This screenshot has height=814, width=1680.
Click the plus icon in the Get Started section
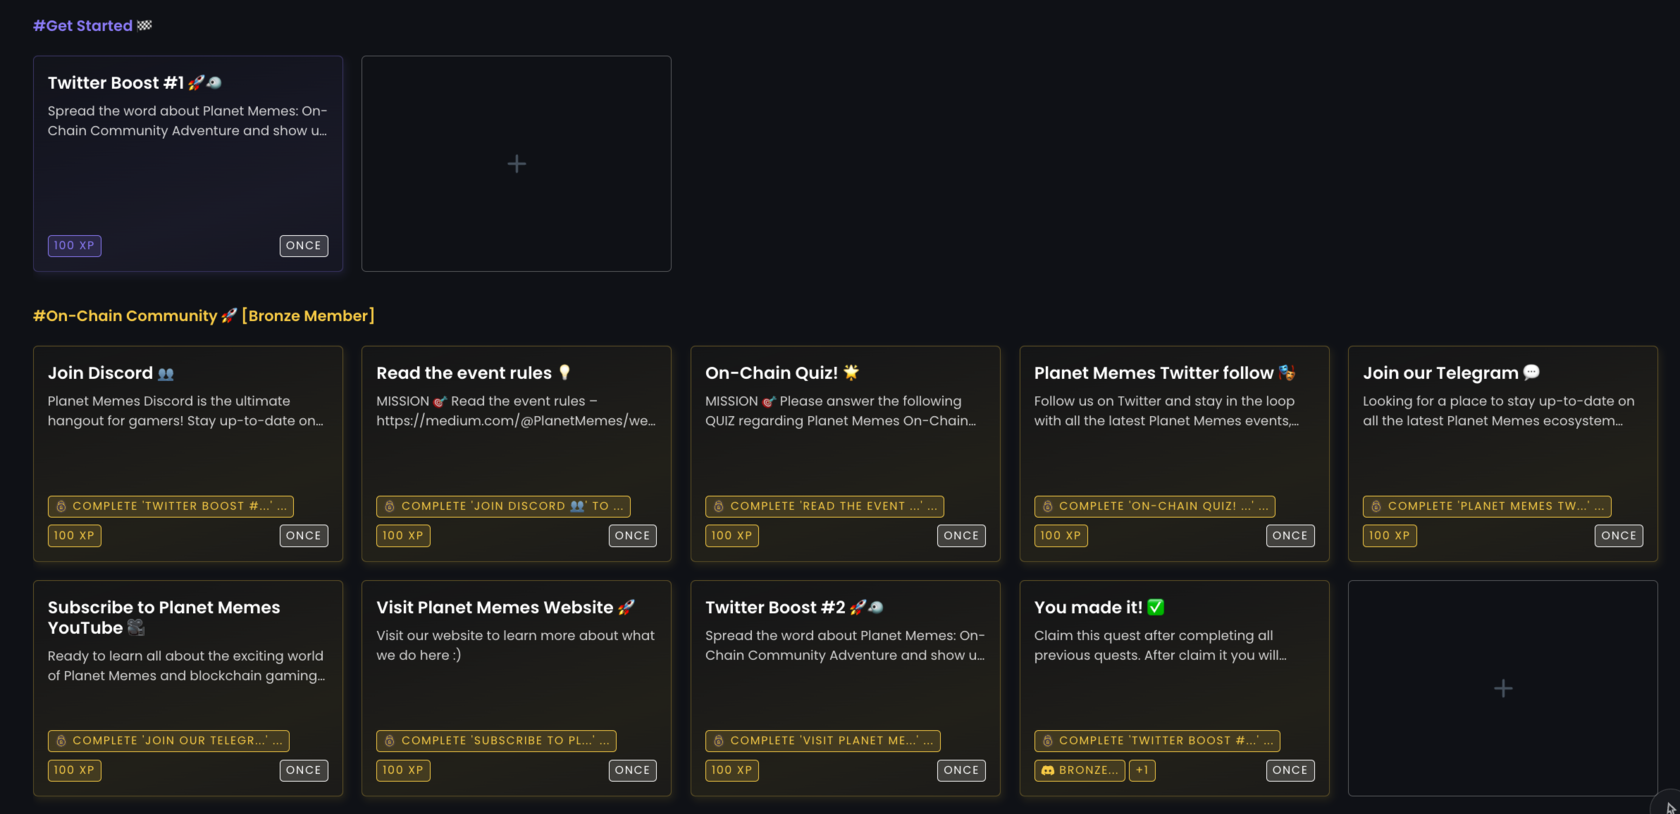pos(516,163)
